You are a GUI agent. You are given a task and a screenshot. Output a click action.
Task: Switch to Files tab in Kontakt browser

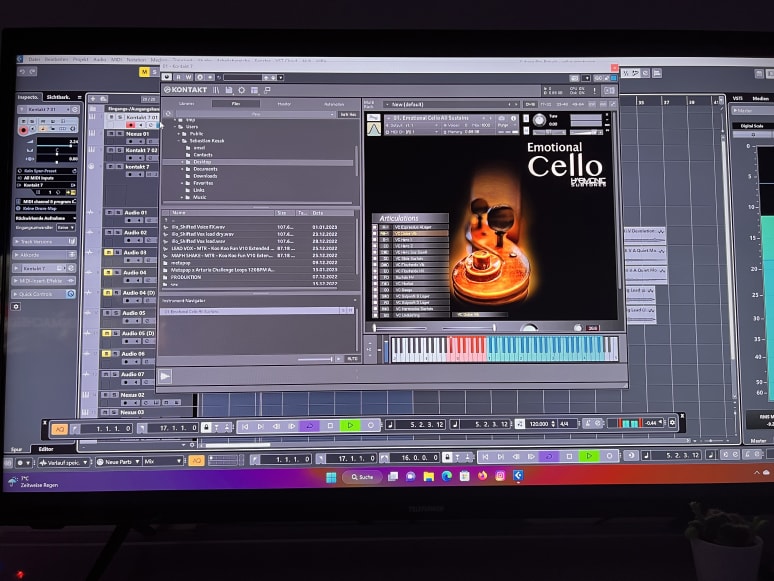[x=236, y=104]
